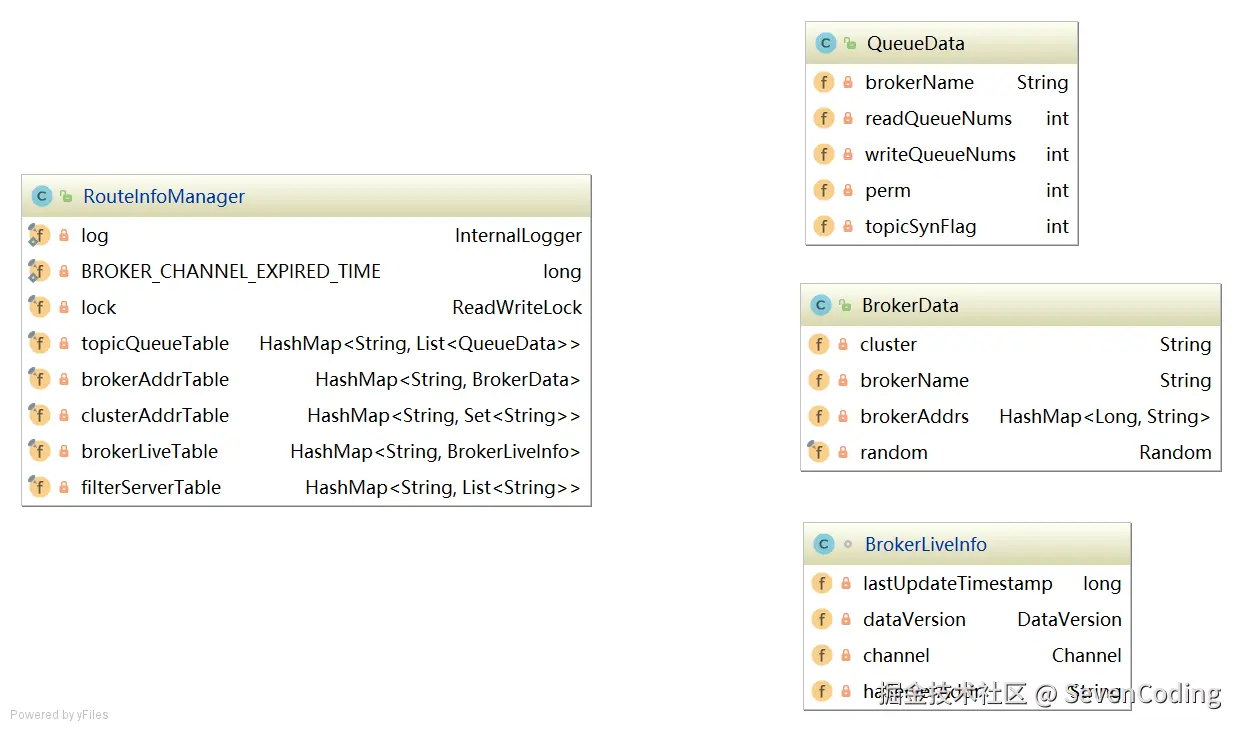
Task: Click the filterServerTable field name
Action: pyautogui.click(x=151, y=487)
